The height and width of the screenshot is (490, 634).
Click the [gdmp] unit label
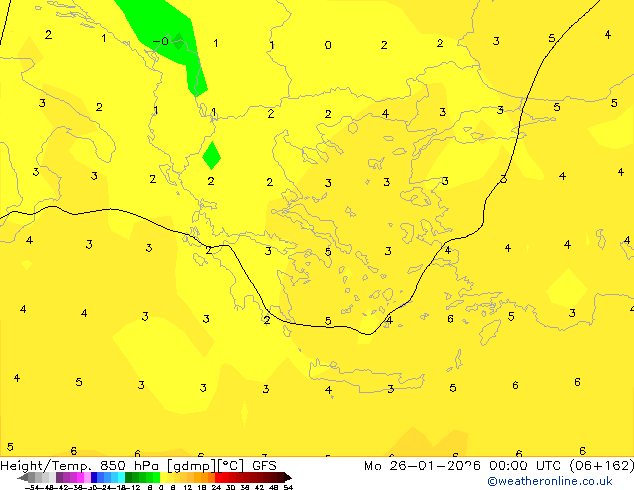coord(190,465)
